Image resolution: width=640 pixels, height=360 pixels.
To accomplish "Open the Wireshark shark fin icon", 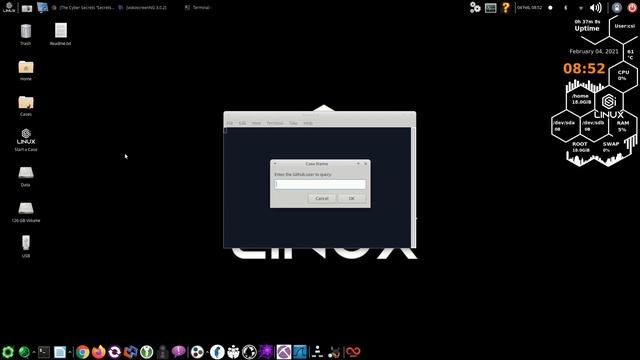I will coord(300,351).
